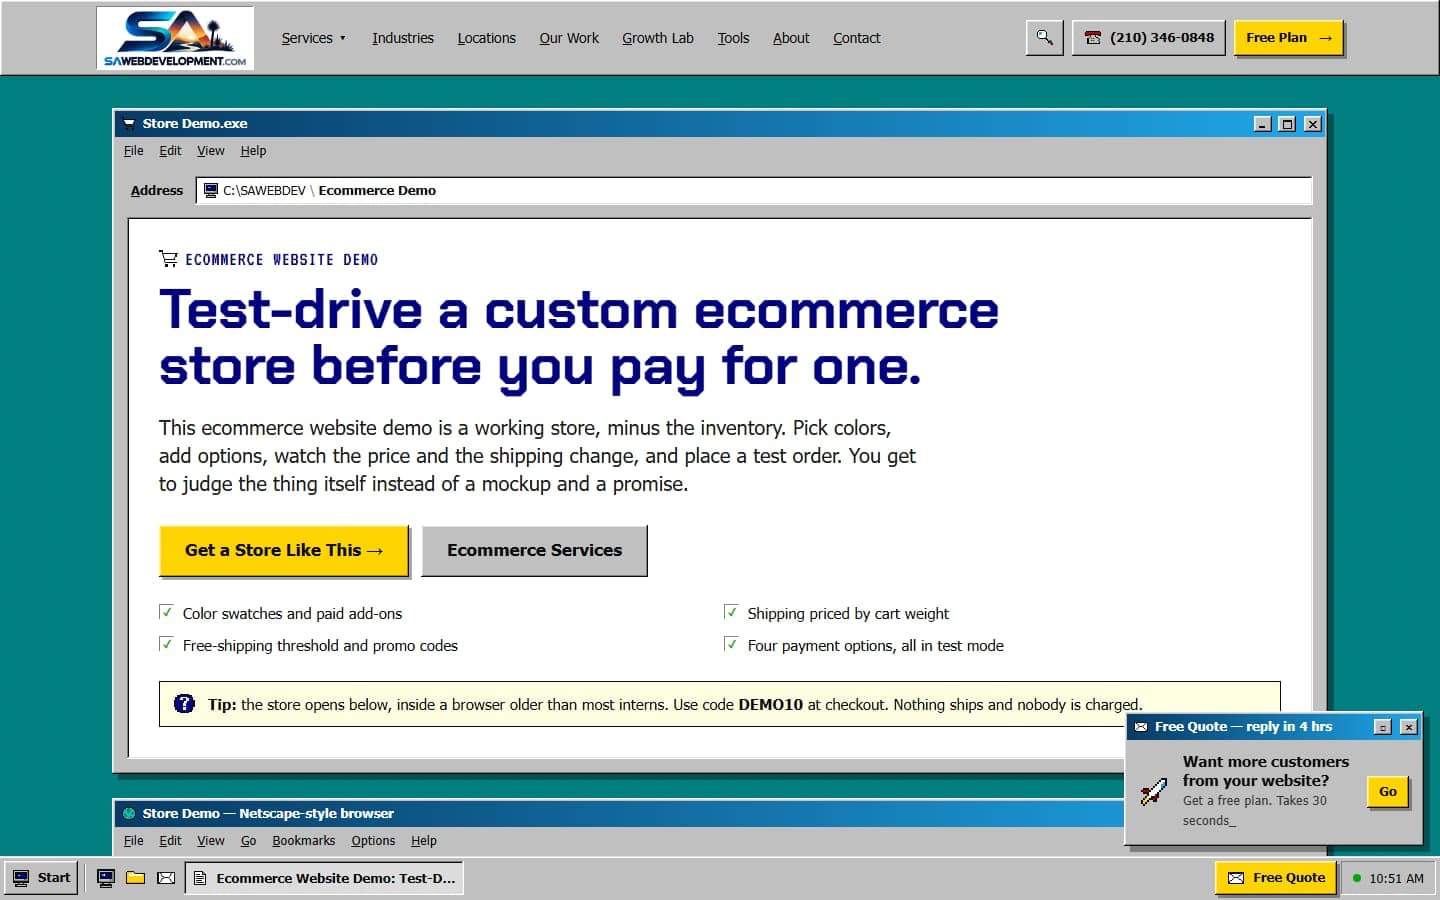Select the Ecommerce Website Demo taskbar window button
This screenshot has width=1440, height=900.
point(324,878)
